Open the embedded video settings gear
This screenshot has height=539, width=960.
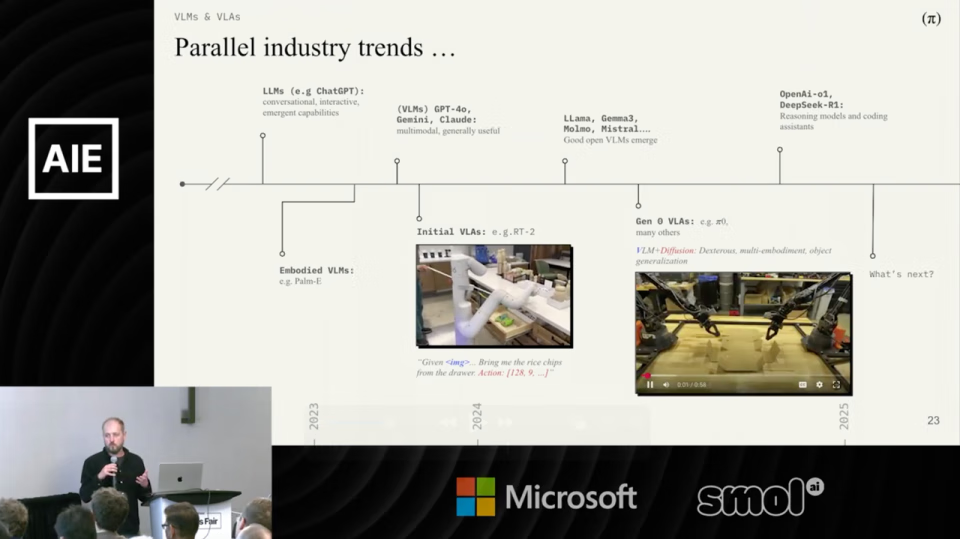tap(819, 385)
